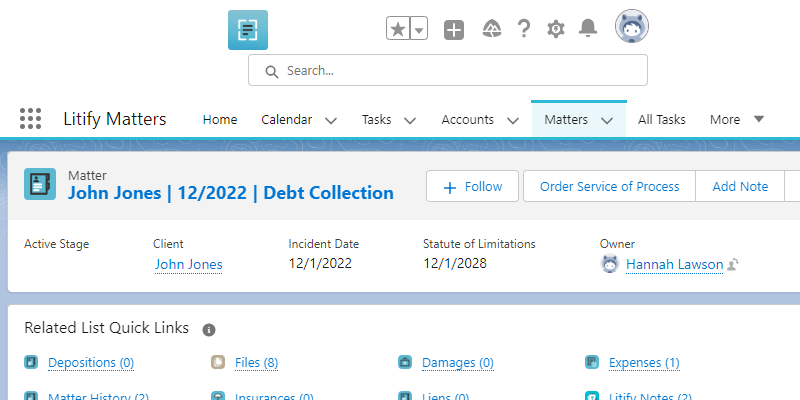The image size is (800, 400).
Task: Click the Favorites star icon
Action: pos(398,29)
